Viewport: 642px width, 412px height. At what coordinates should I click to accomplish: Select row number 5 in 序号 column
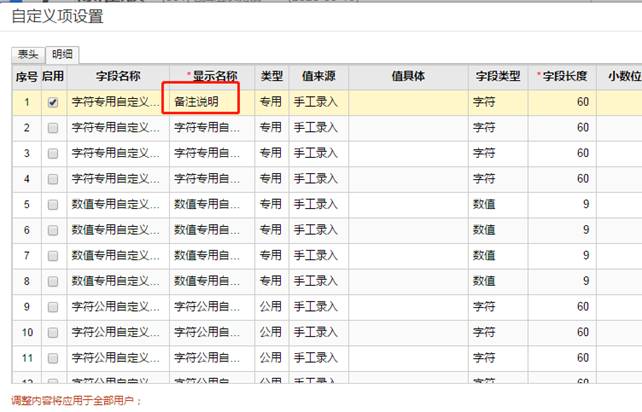pos(27,204)
